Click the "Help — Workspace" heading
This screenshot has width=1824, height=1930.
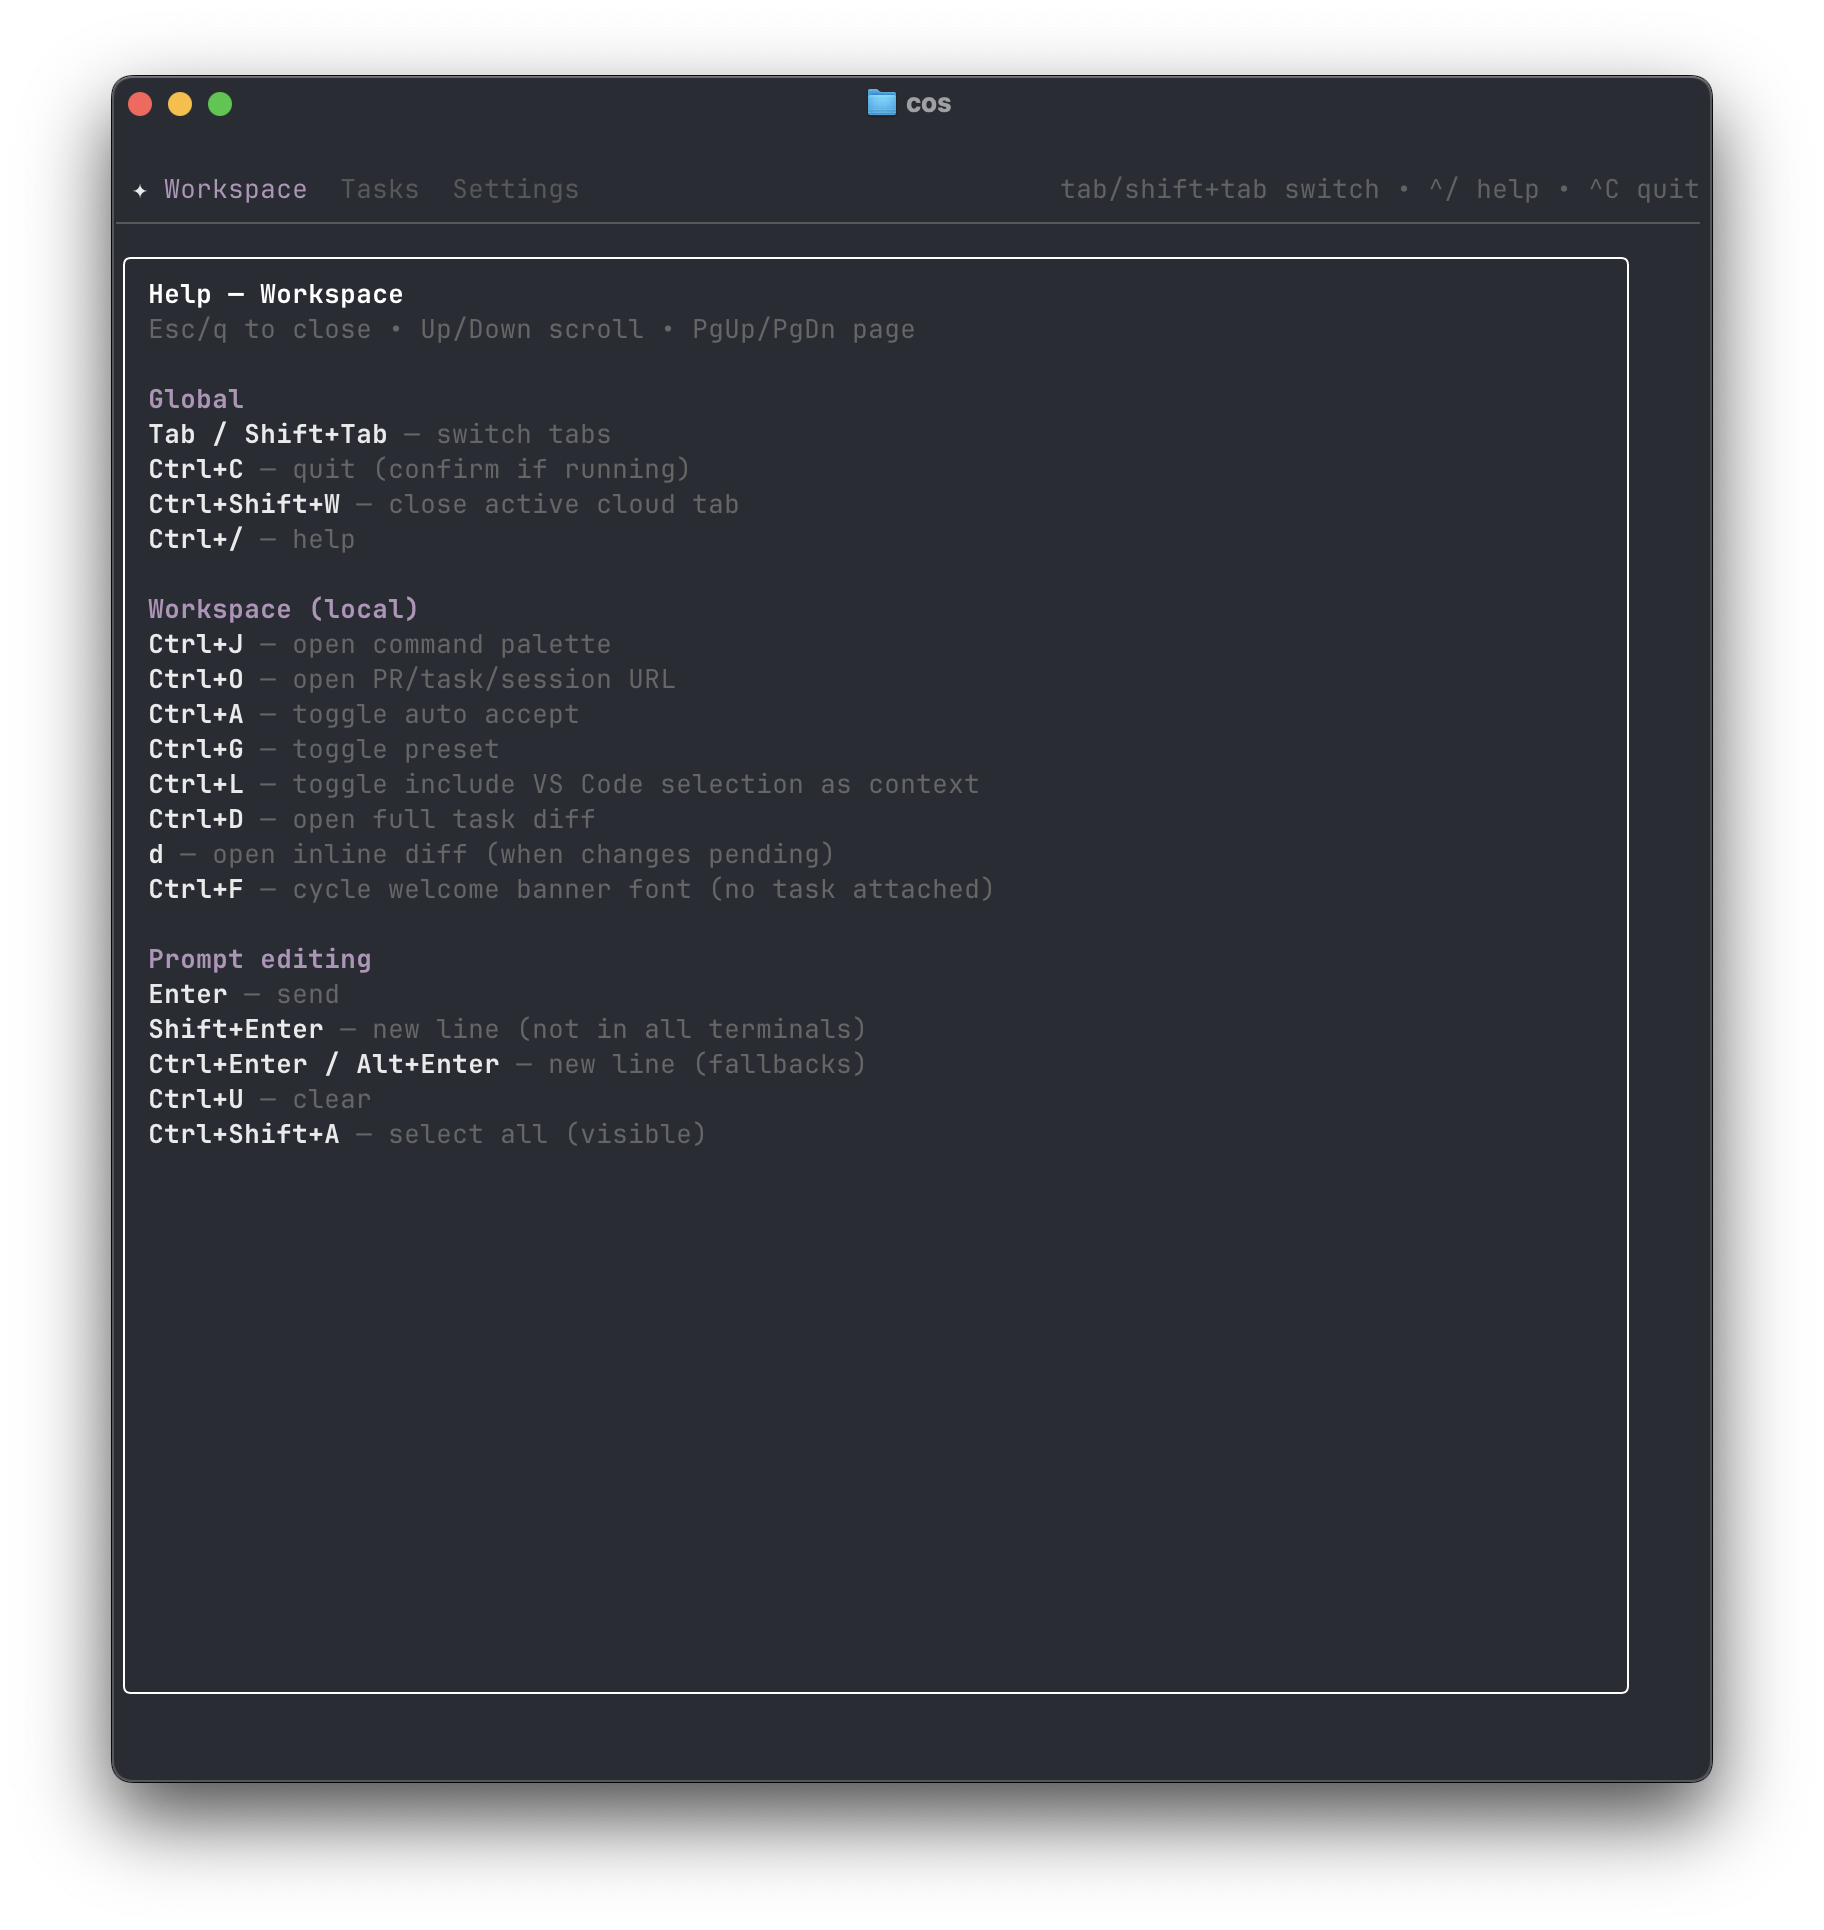pos(275,293)
